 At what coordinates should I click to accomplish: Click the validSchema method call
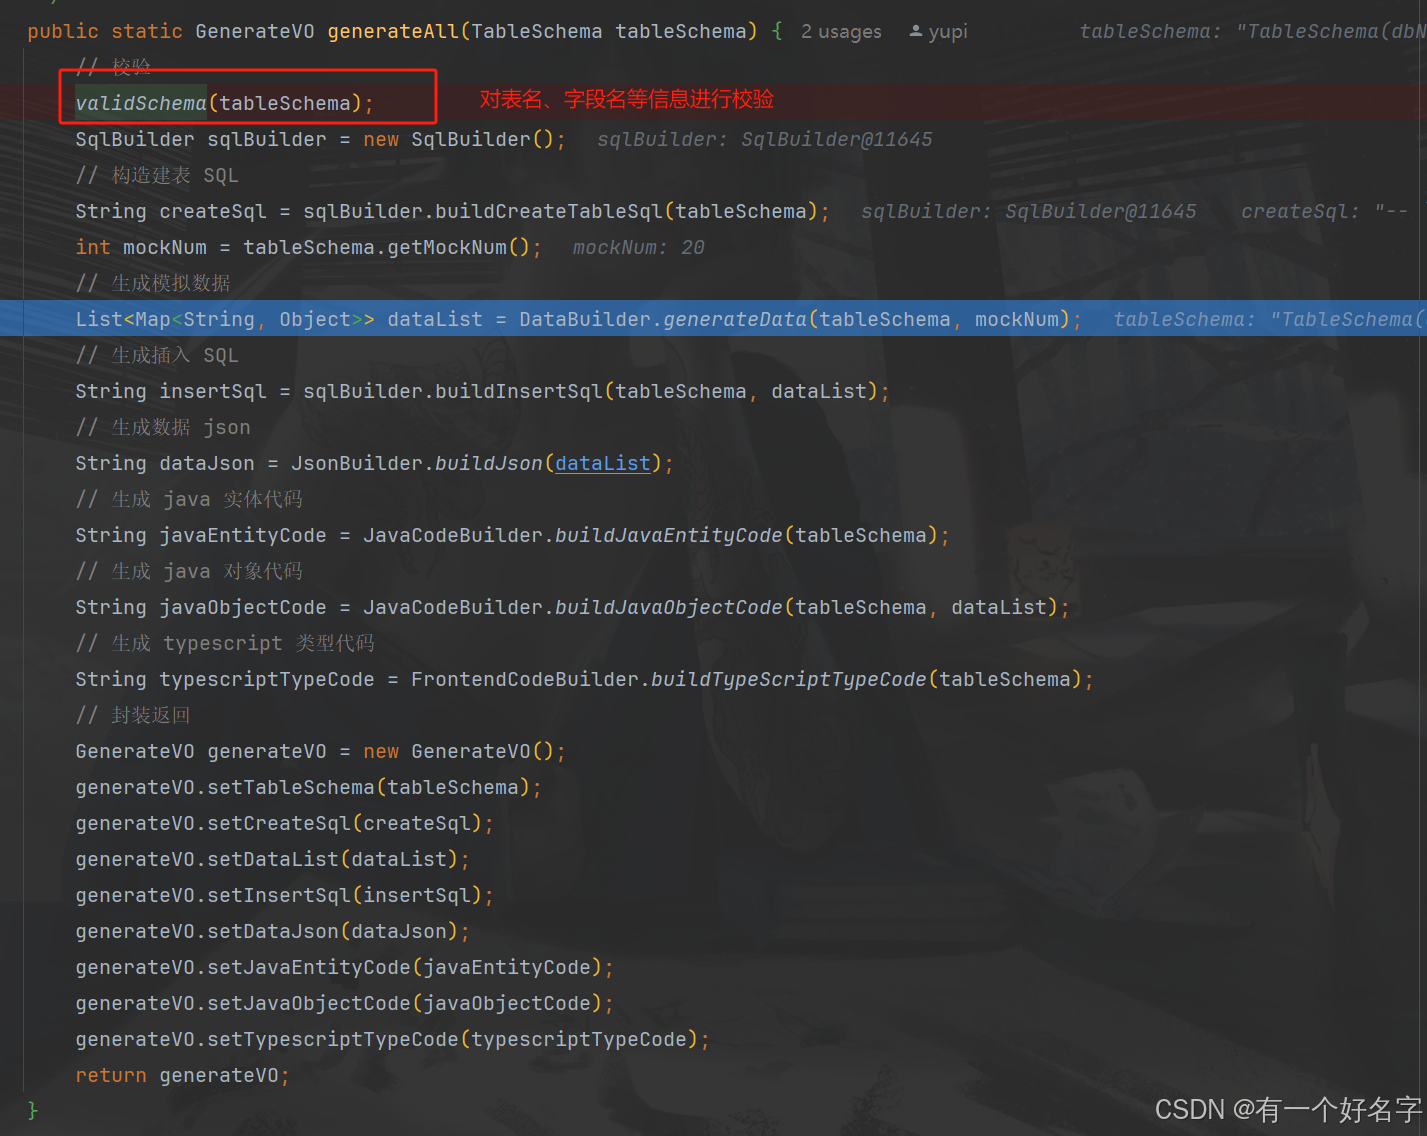click(141, 103)
